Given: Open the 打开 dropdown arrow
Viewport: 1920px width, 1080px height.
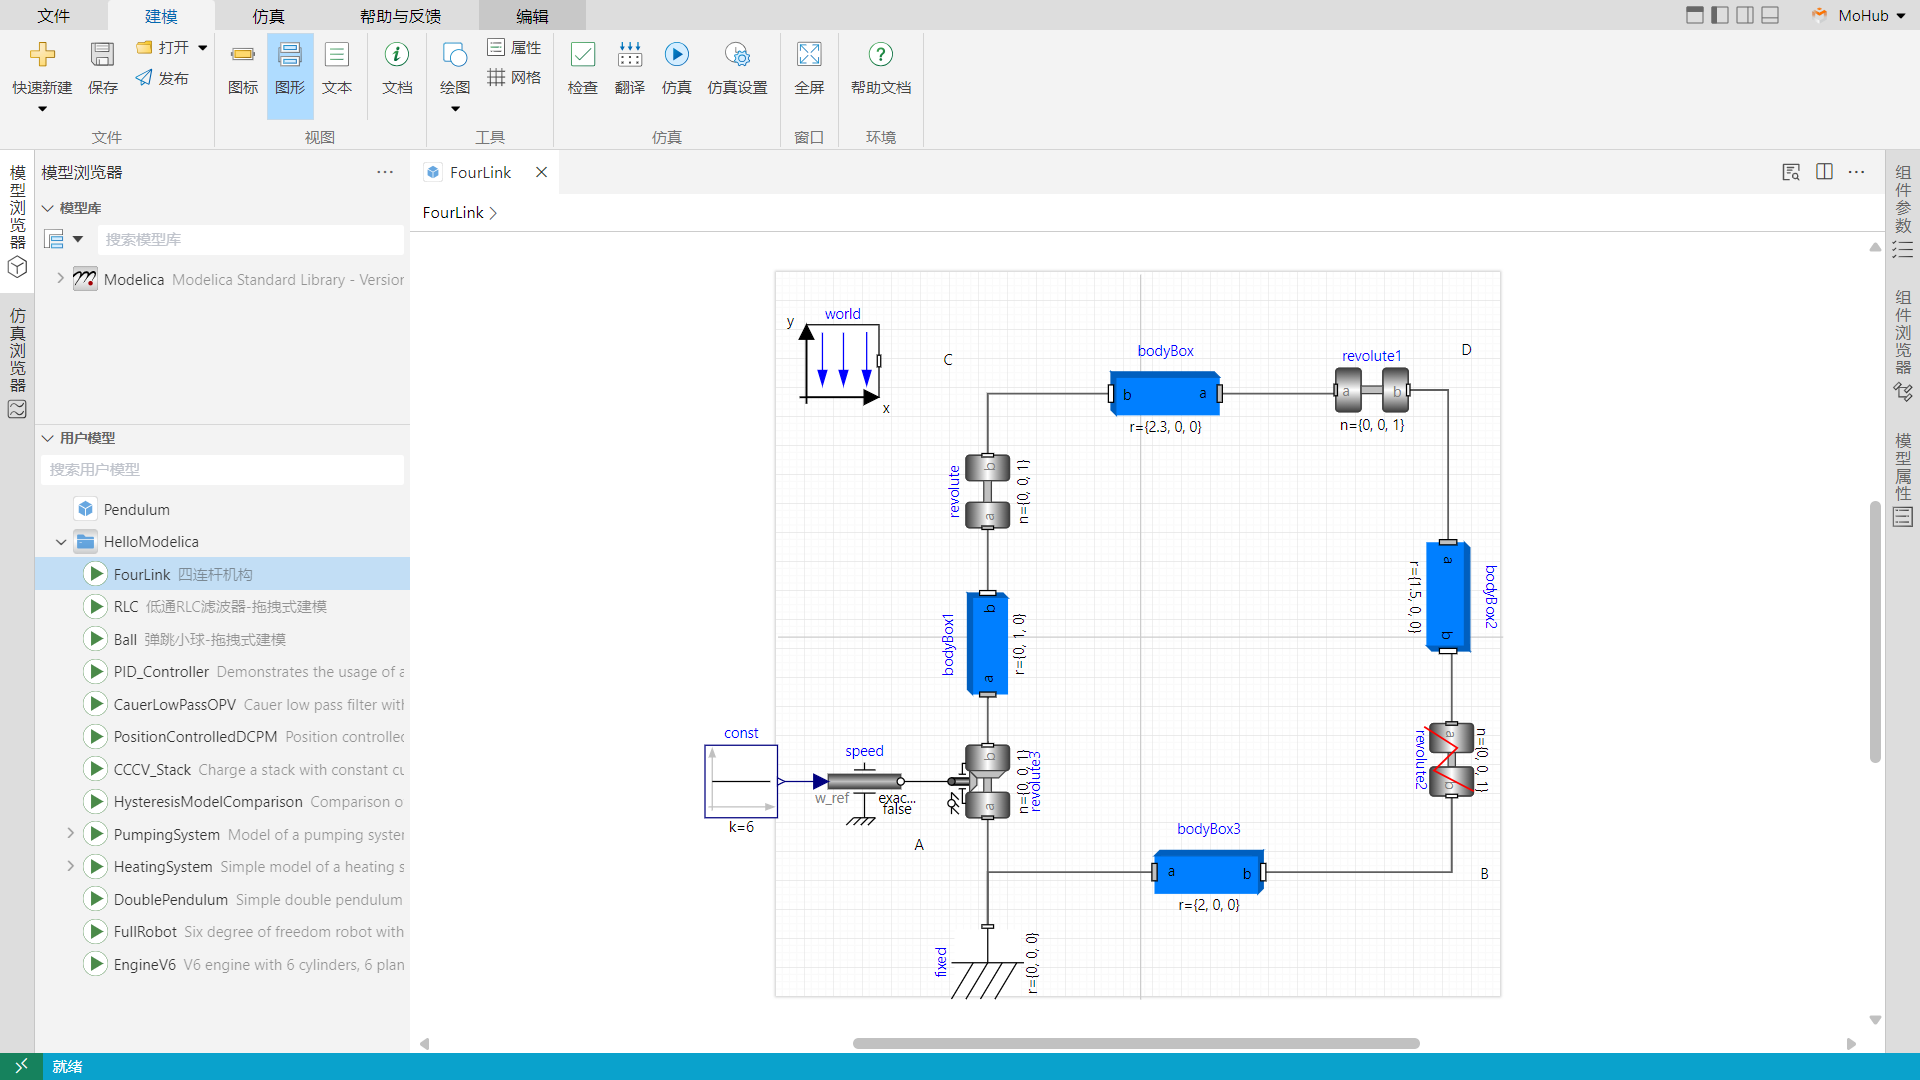Looking at the screenshot, I should pyautogui.click(x=203, y=47).
